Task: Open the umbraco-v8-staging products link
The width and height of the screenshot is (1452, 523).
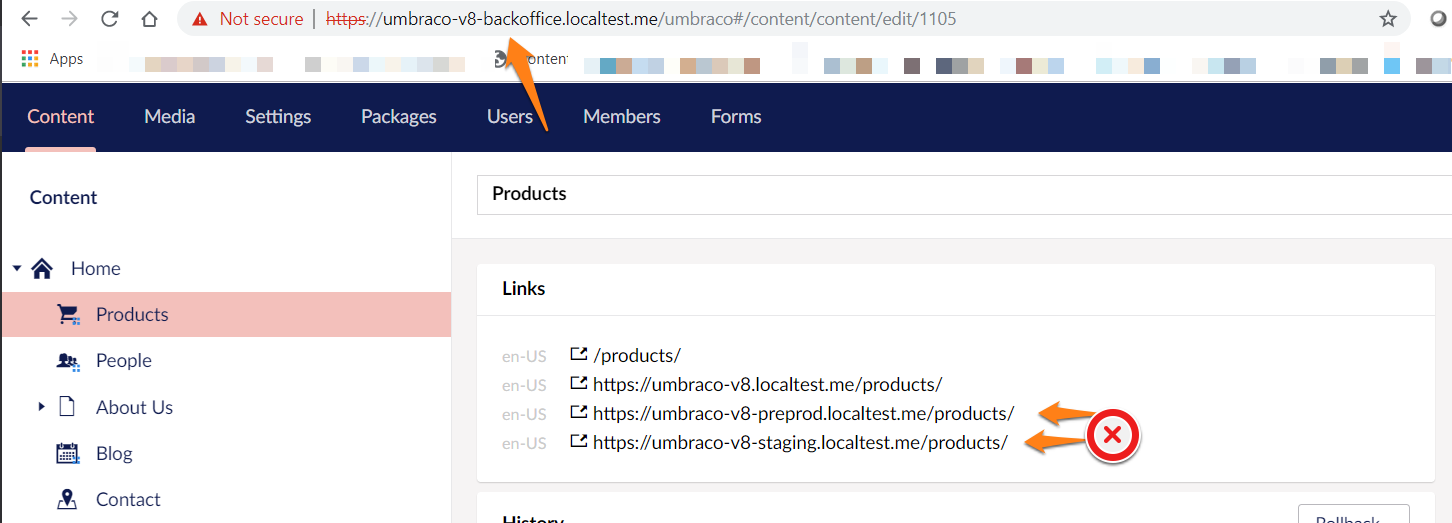Action: (x=799, y=443)
